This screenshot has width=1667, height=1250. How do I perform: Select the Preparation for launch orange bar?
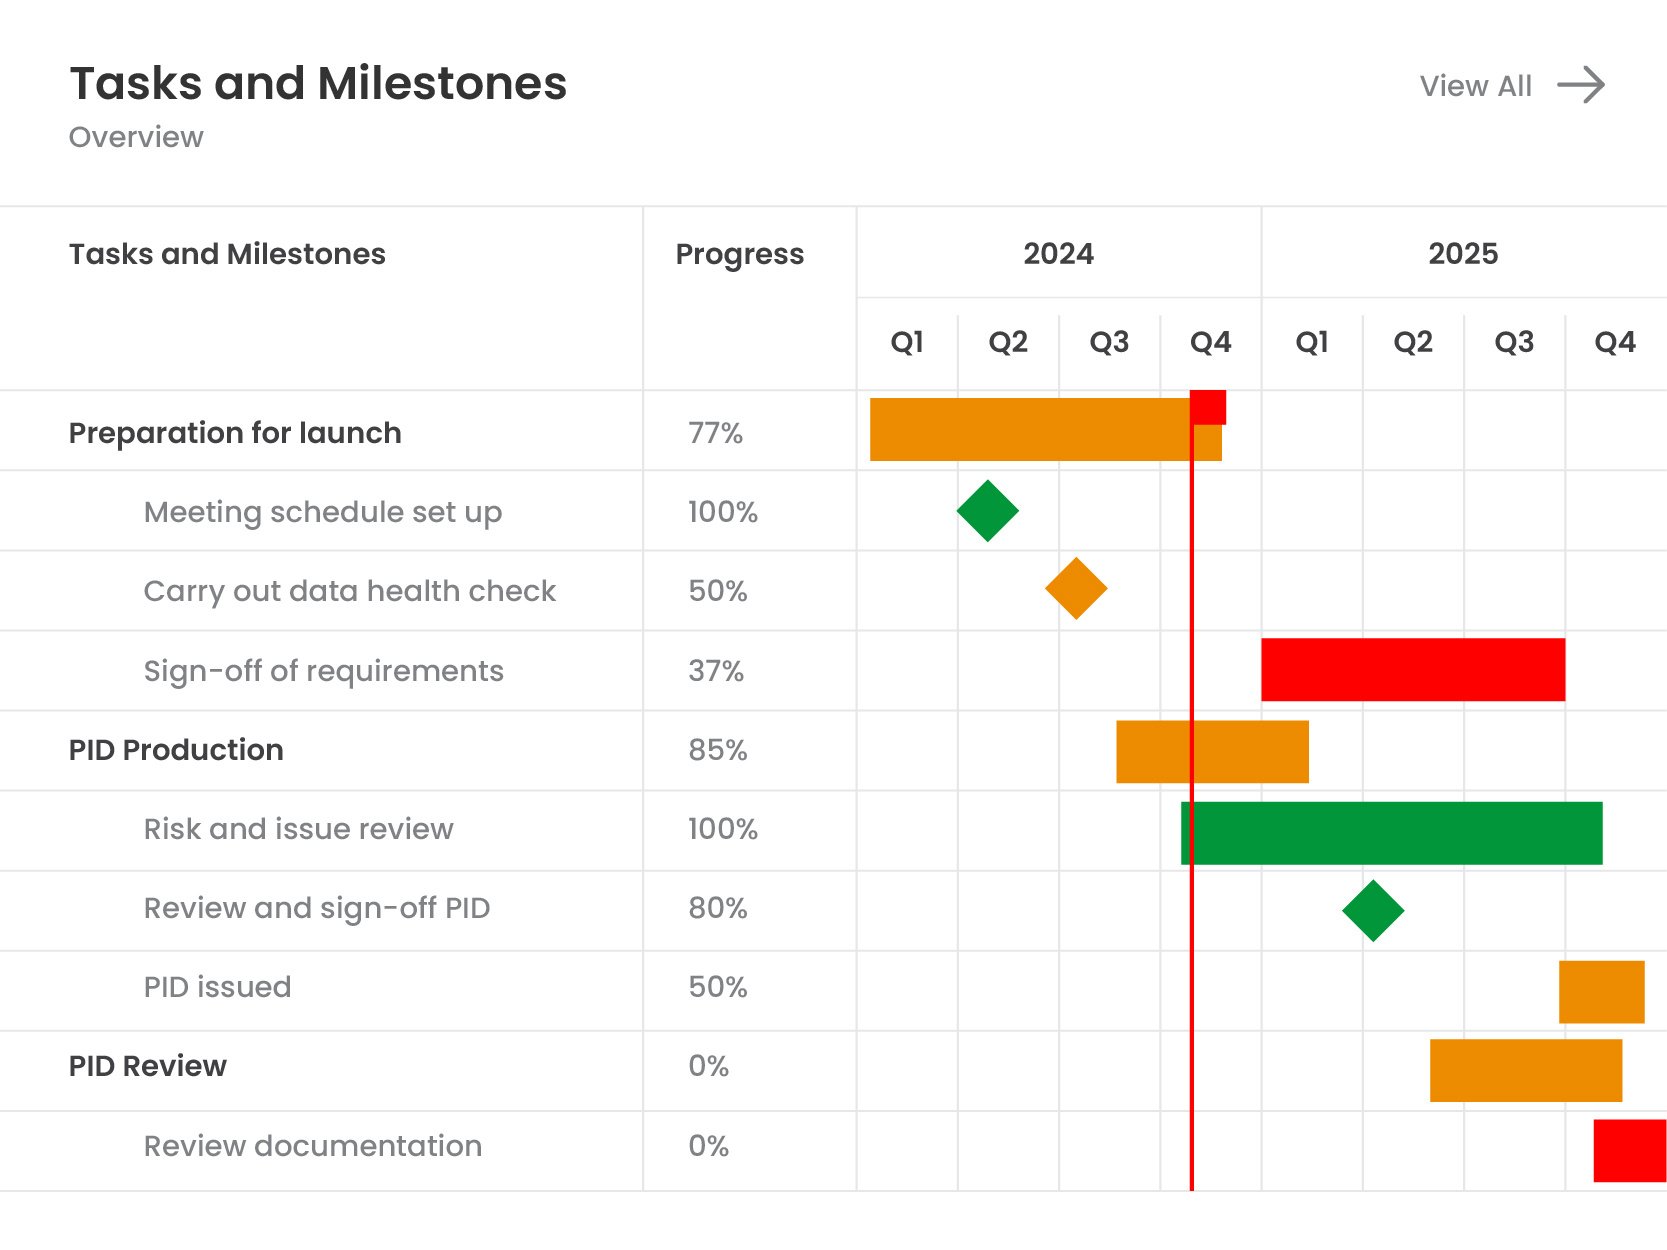coord(1030,430)
